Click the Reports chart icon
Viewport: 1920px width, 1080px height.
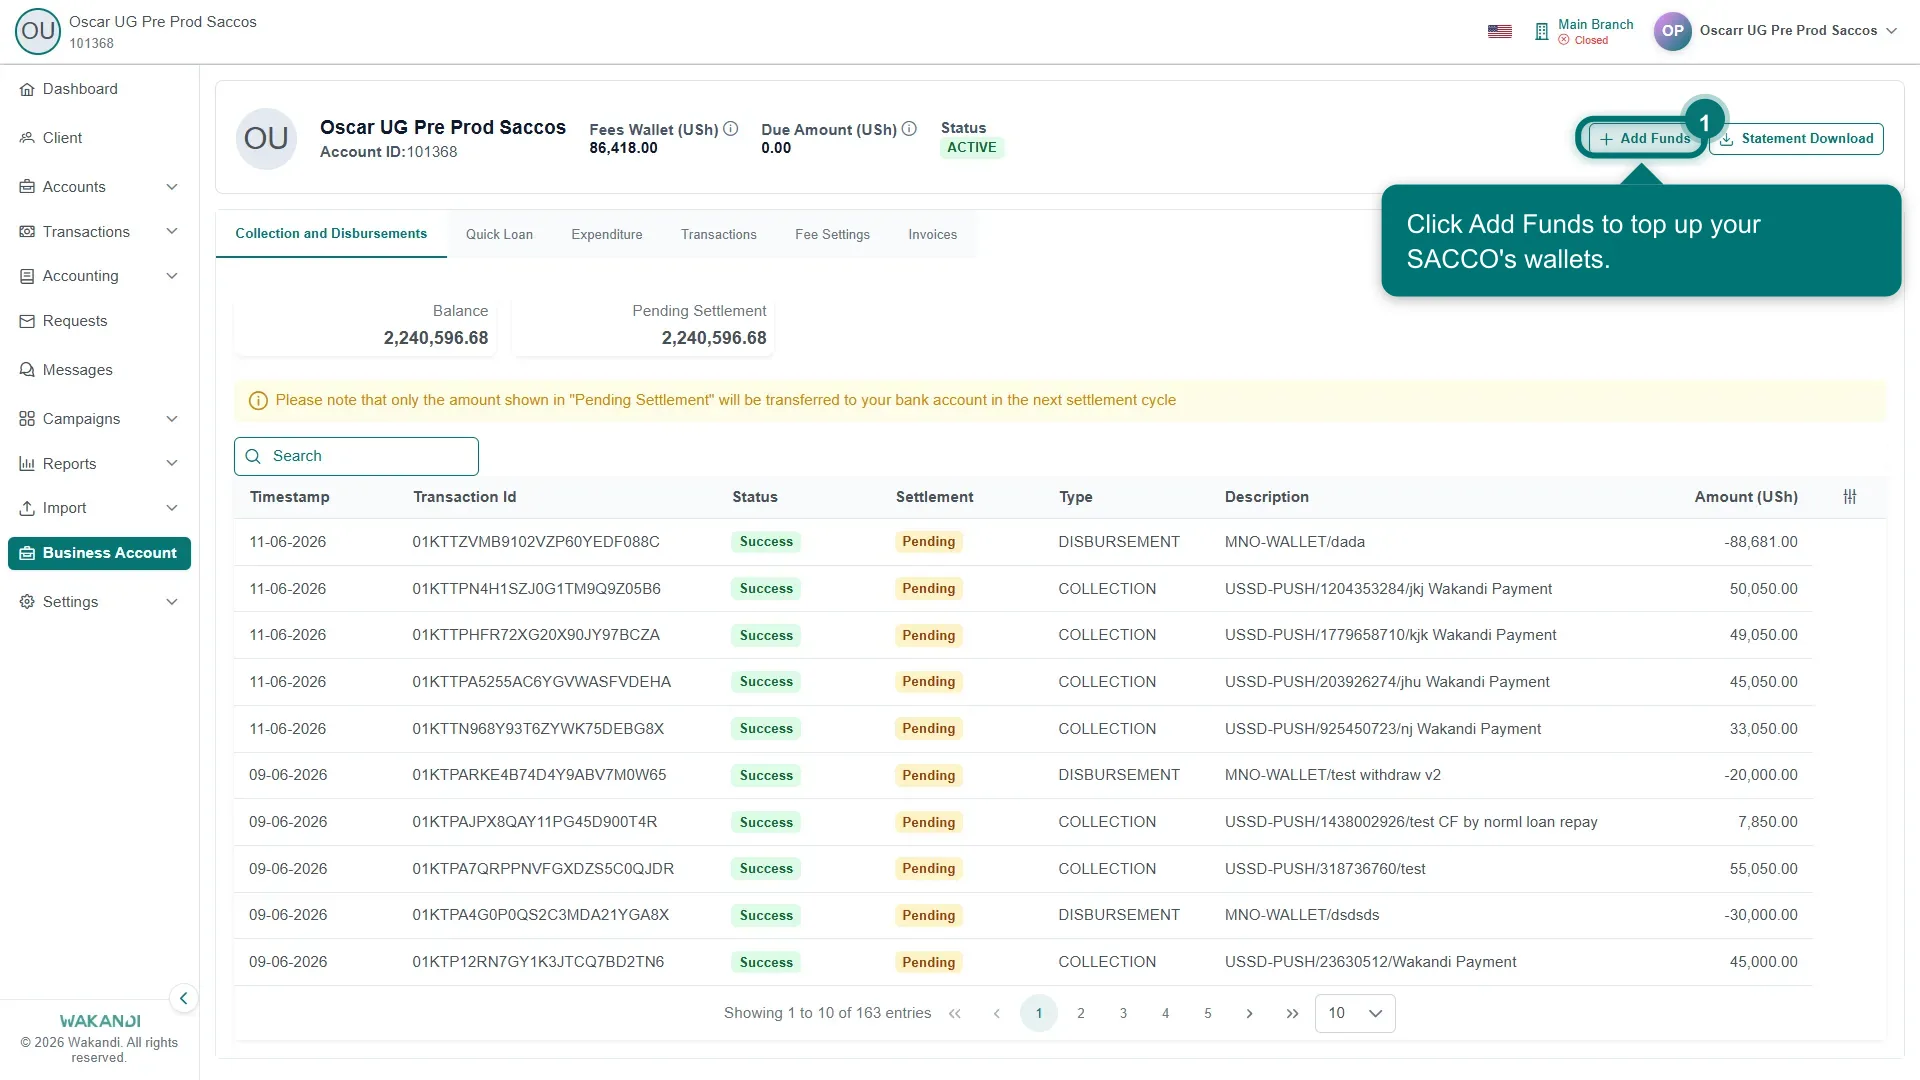click(27, 464)
